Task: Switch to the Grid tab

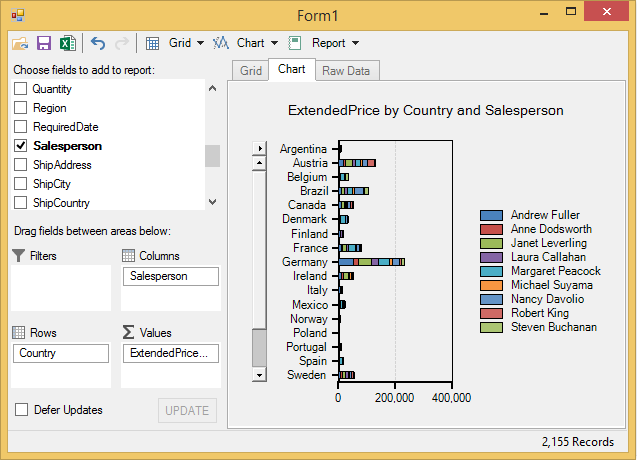Action: point(250,71)
